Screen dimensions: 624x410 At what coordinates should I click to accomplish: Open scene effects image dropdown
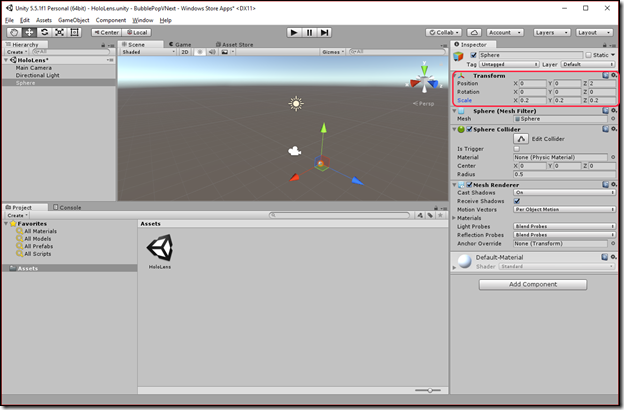click(227, 52)
